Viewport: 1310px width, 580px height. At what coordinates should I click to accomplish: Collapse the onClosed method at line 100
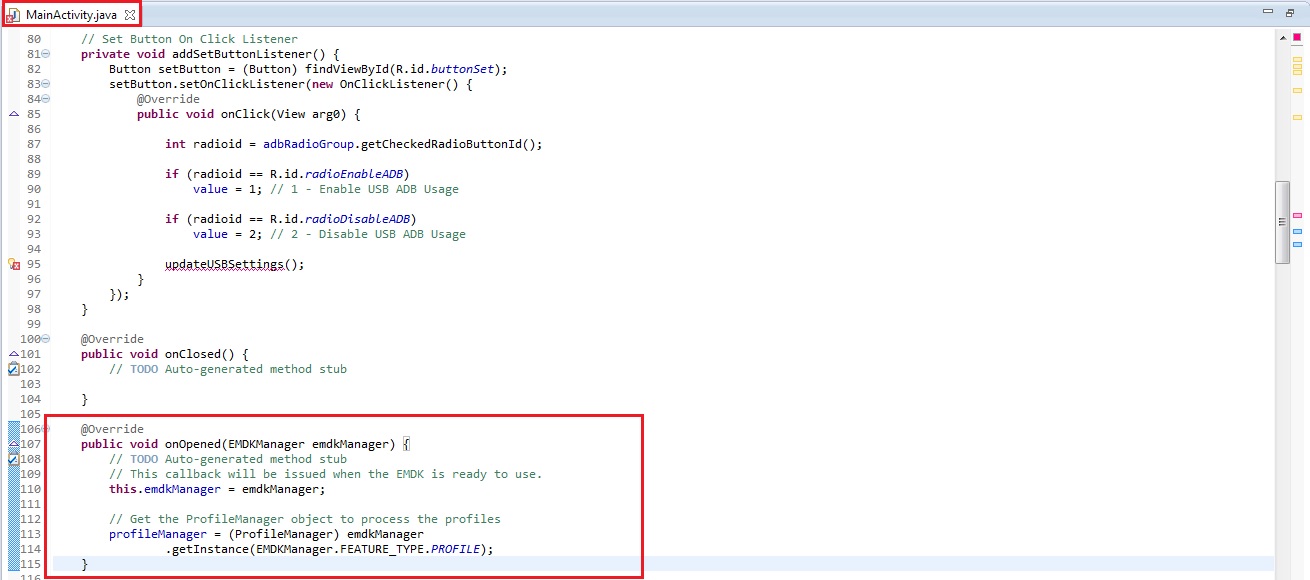(46, 339)
